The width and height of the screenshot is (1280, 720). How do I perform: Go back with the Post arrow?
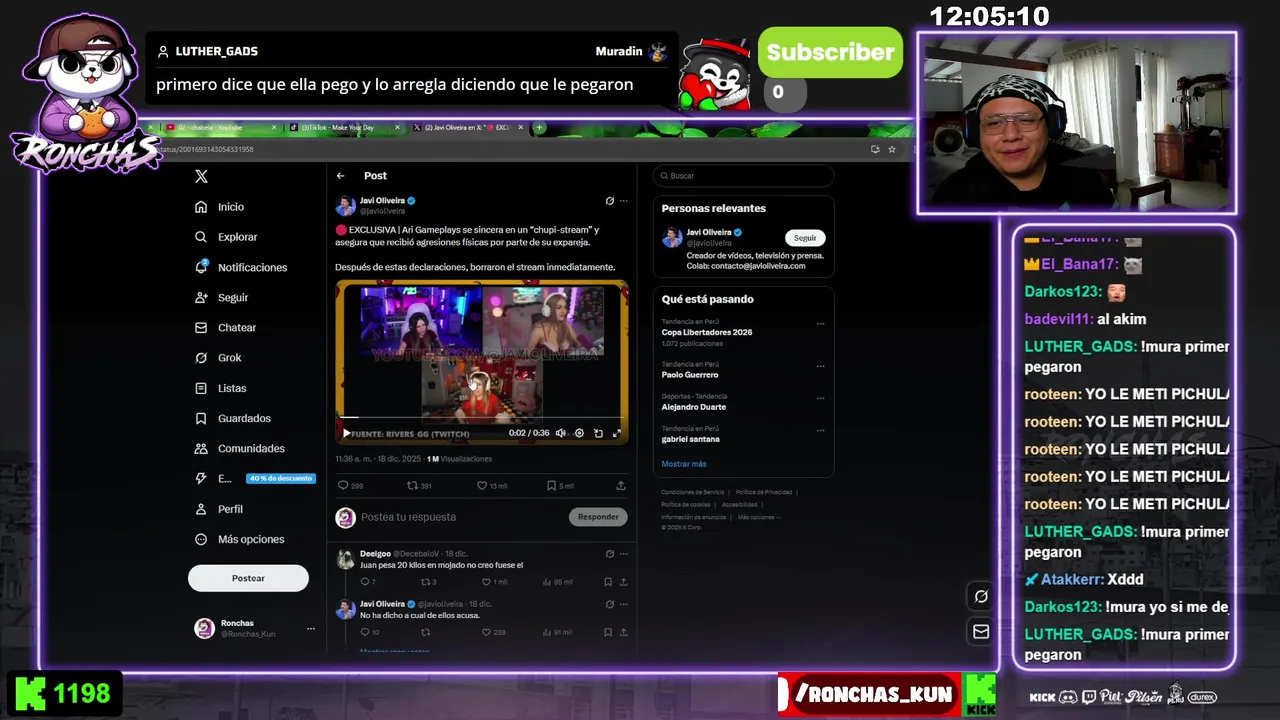point(340,176)
